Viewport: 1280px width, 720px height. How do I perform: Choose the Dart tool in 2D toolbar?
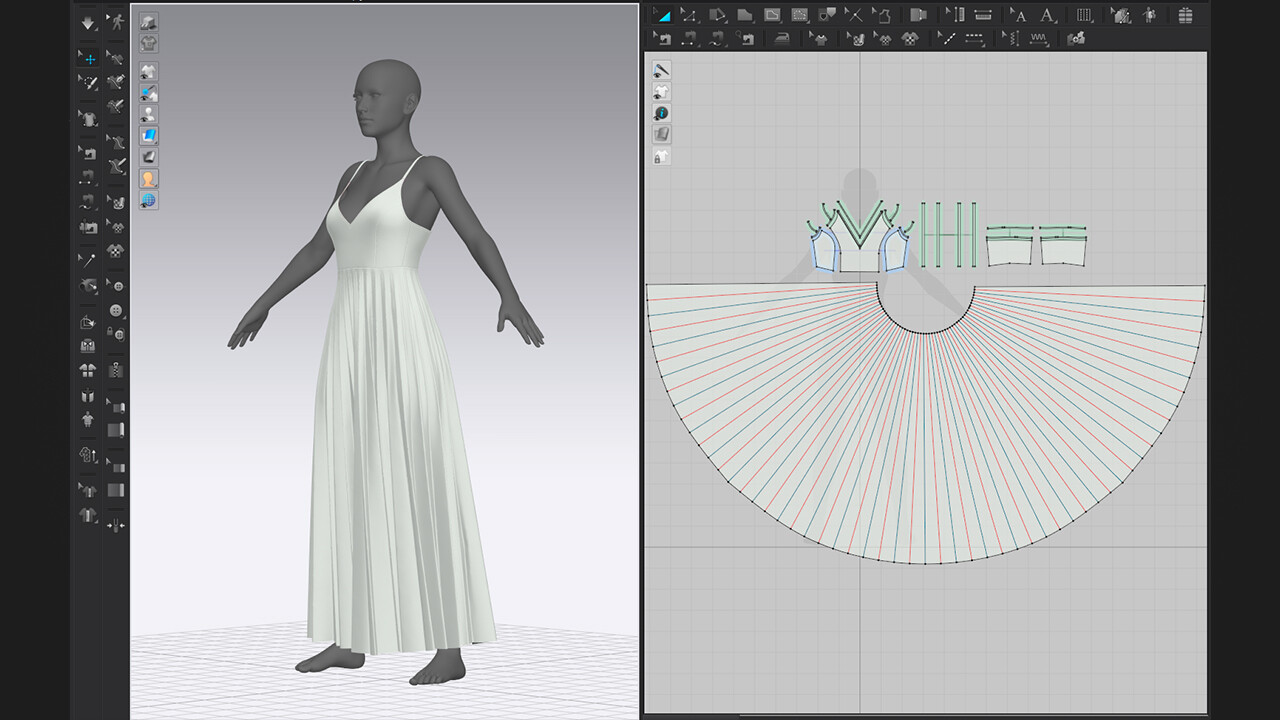826,15
